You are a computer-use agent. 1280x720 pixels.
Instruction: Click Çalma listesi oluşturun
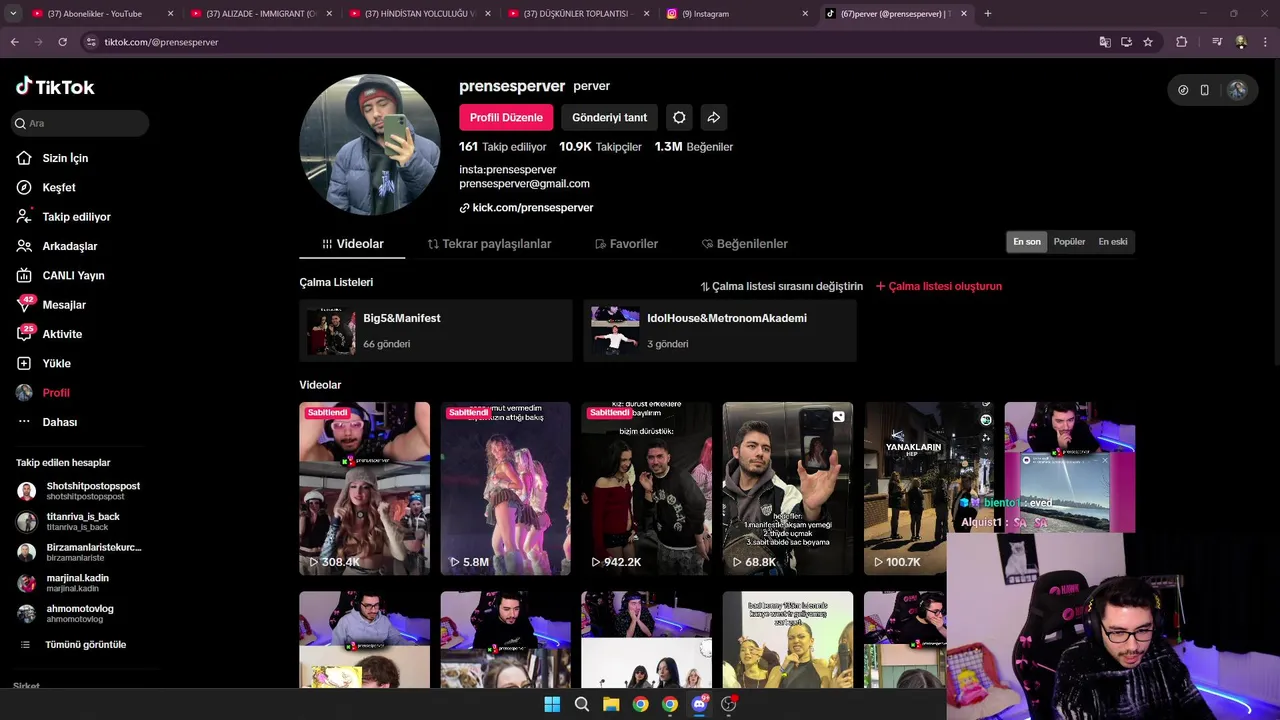pos(939,286)
